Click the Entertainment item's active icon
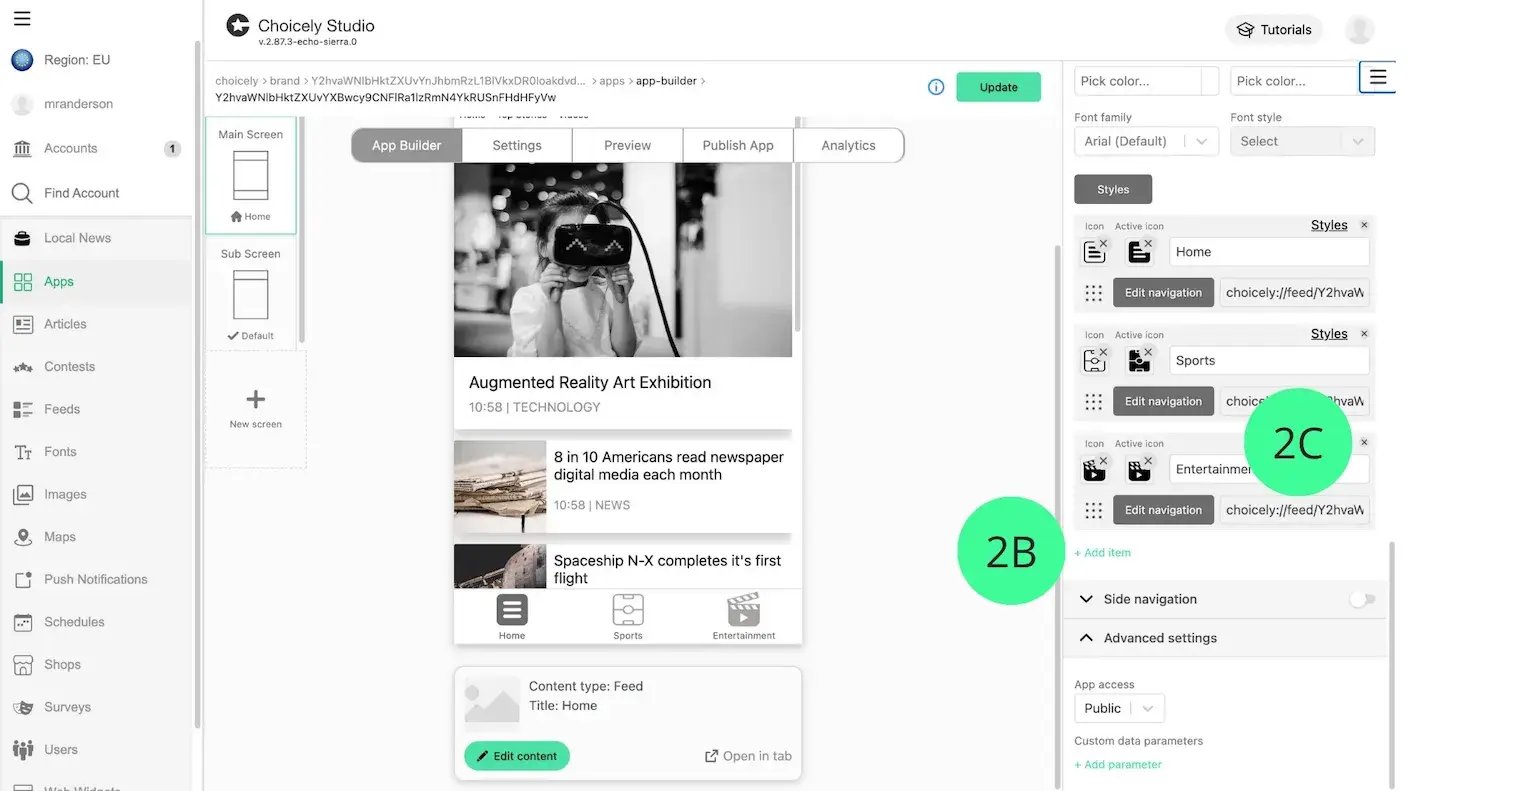Screen dimensions: 1536x791 [1139, 469]
